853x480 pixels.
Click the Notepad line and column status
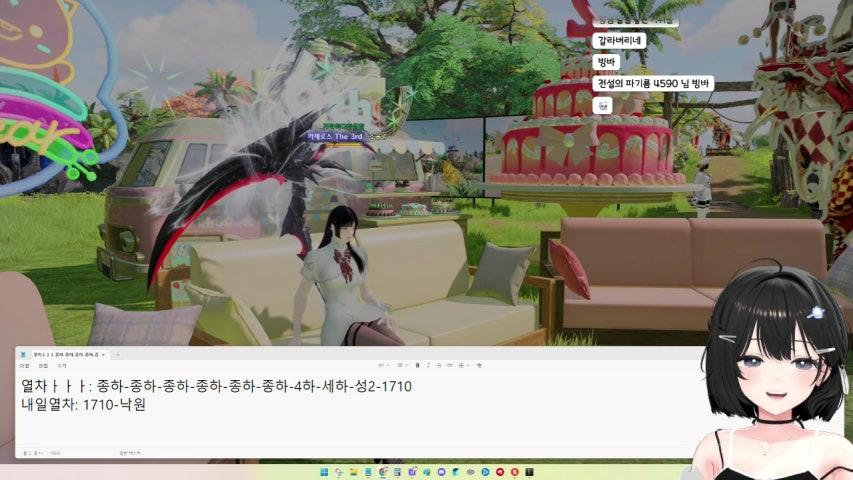coord(33,453)
